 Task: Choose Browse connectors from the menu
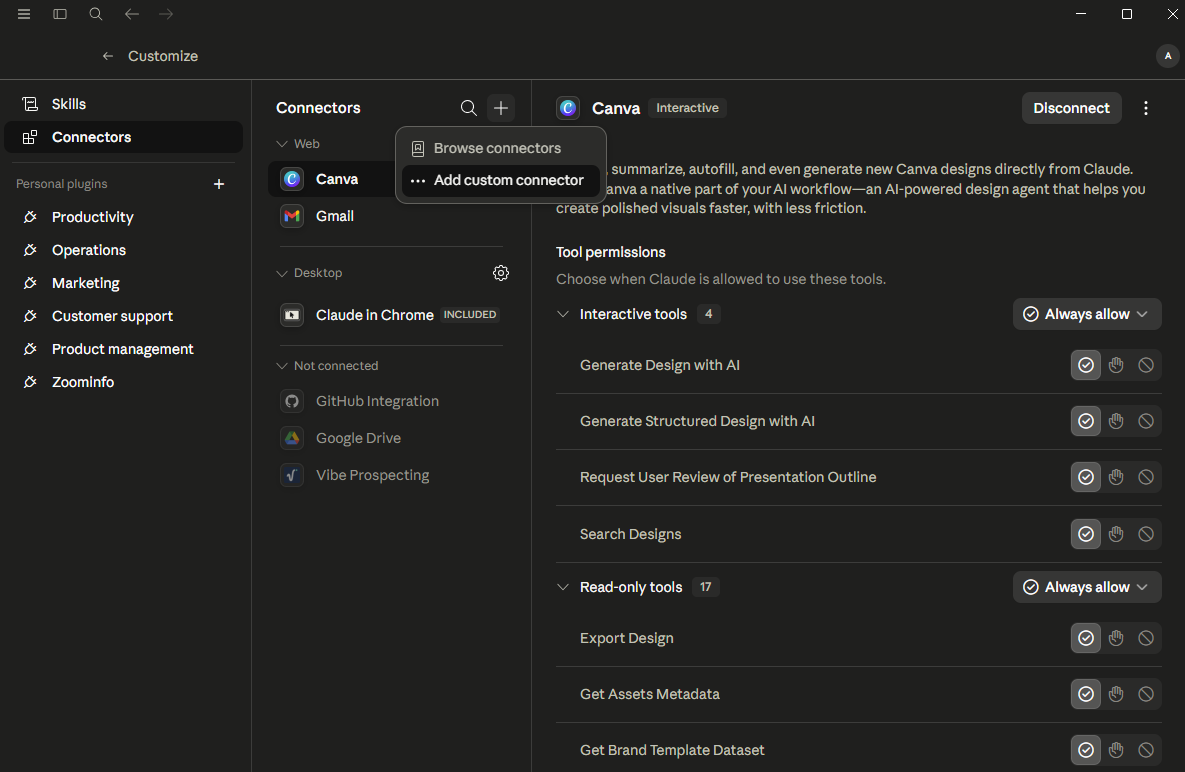click(x=500, y=149)
